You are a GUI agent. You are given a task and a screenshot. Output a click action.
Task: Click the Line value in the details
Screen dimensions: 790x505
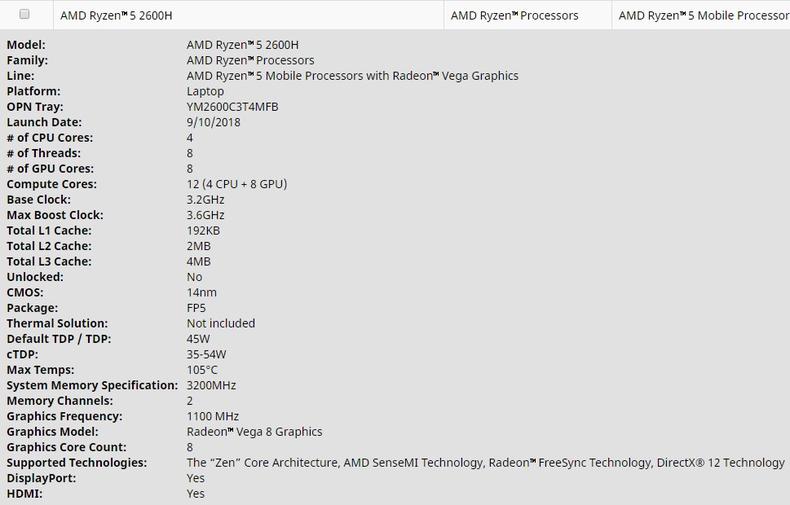[x=352, y=76]
